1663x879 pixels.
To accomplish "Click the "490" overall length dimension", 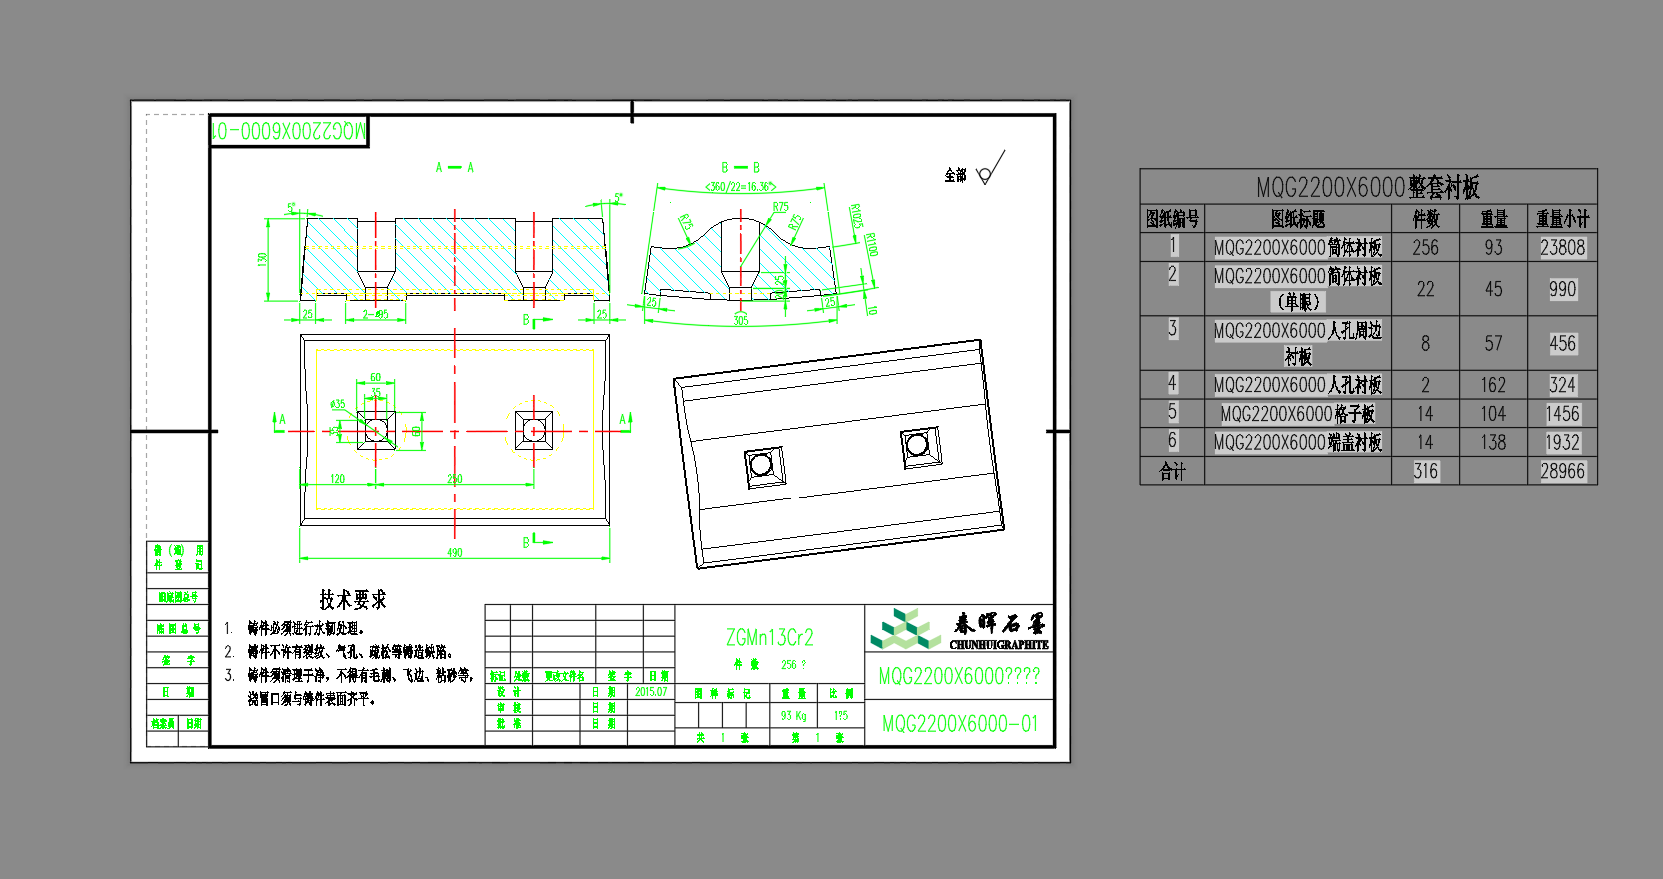I will [454, 553].
